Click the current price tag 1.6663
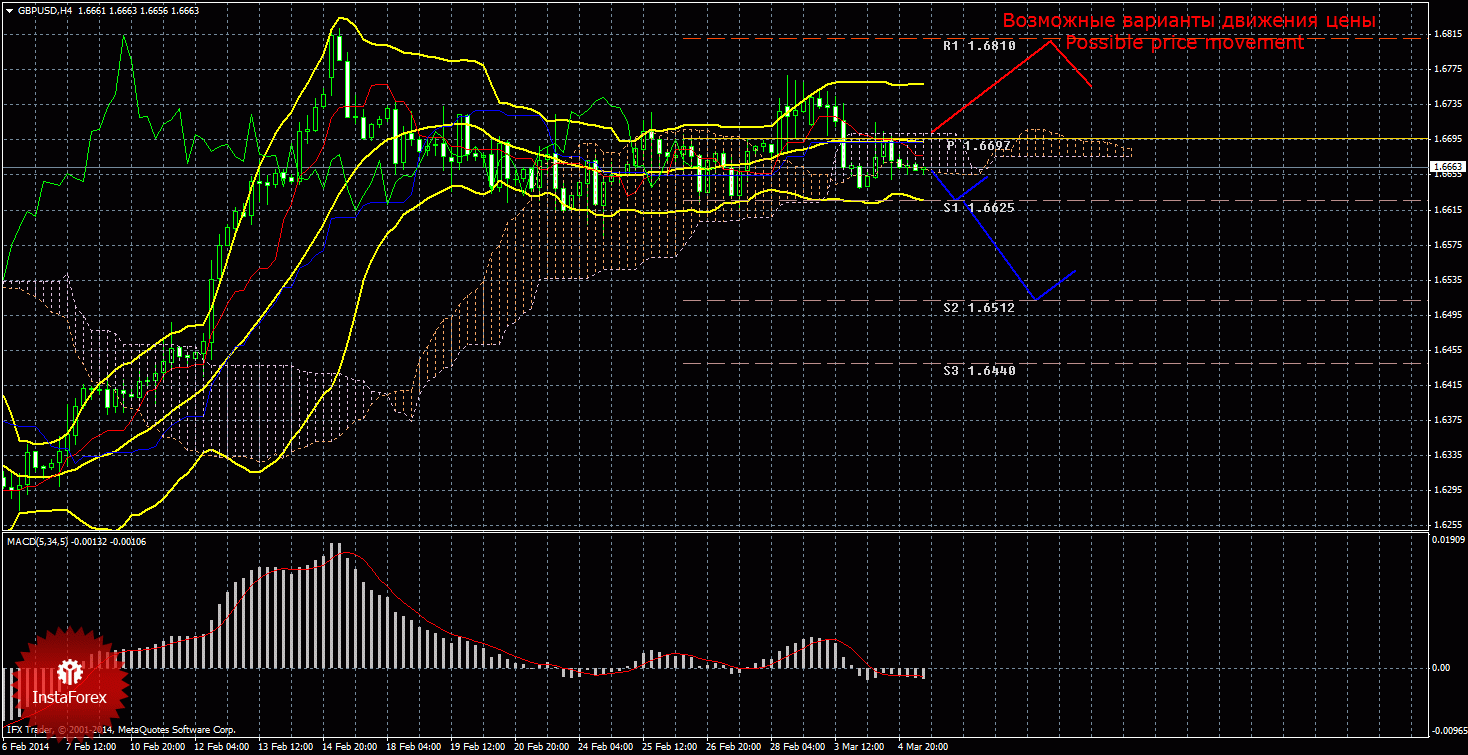 tap(1446, 166)
